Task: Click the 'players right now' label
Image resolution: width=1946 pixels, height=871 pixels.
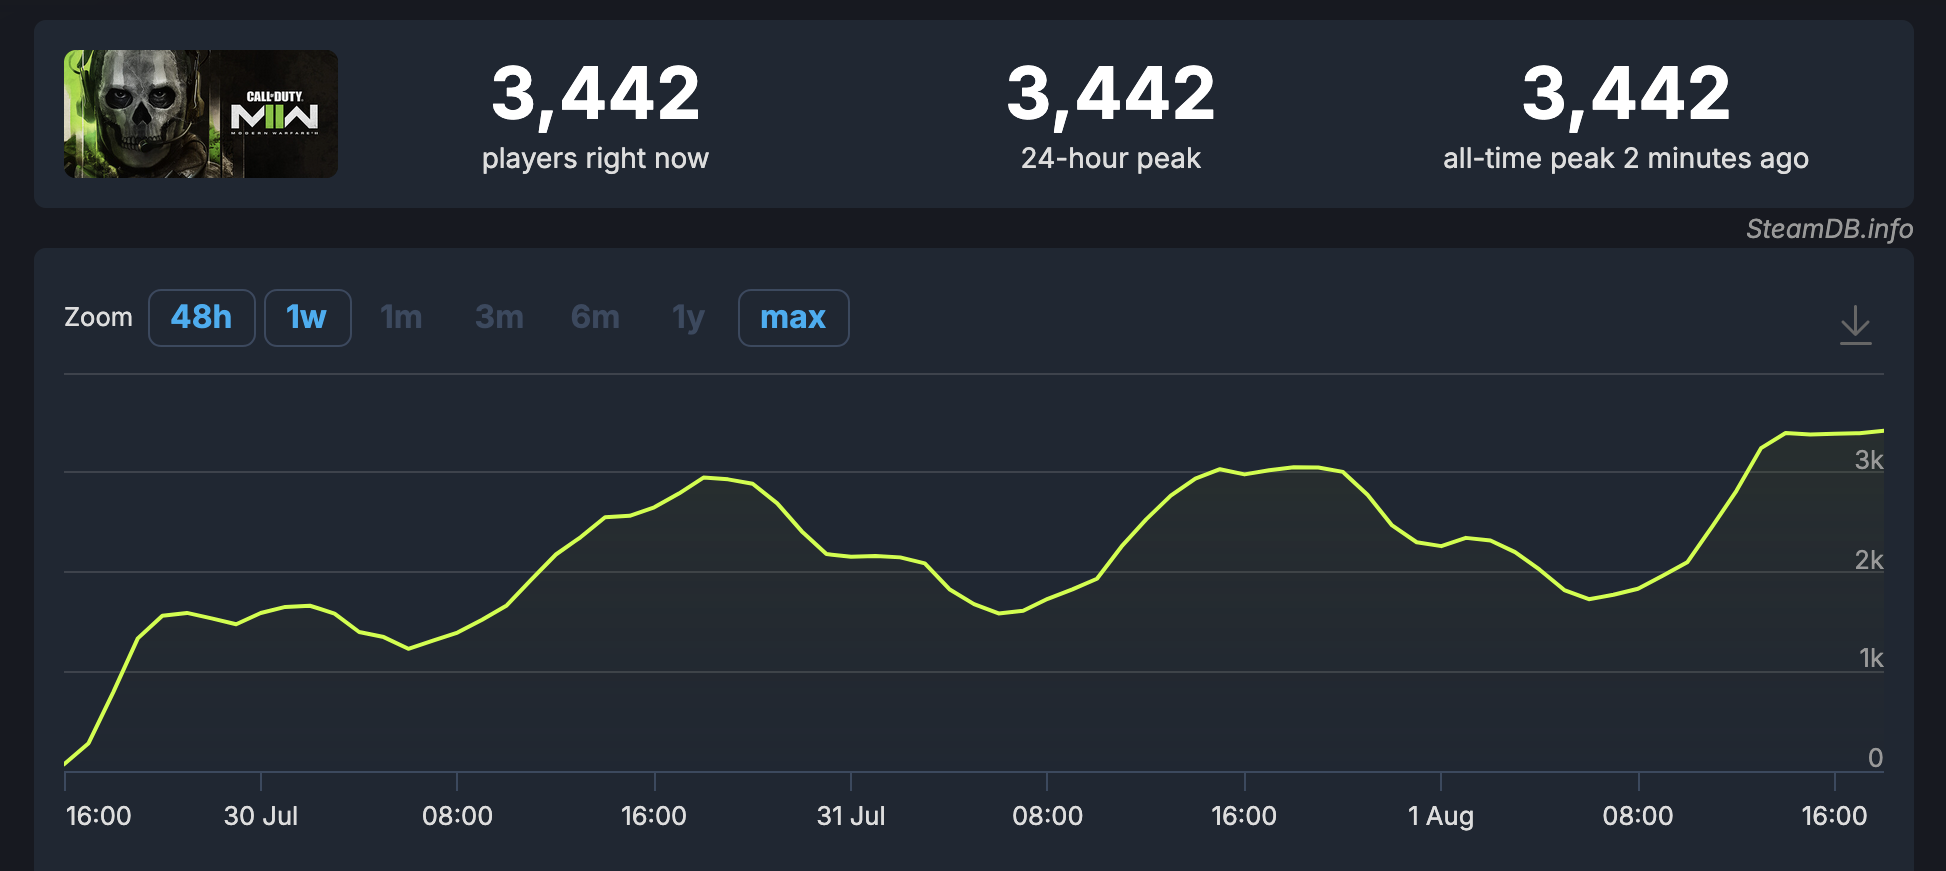Action: click(x=595, y=158)
